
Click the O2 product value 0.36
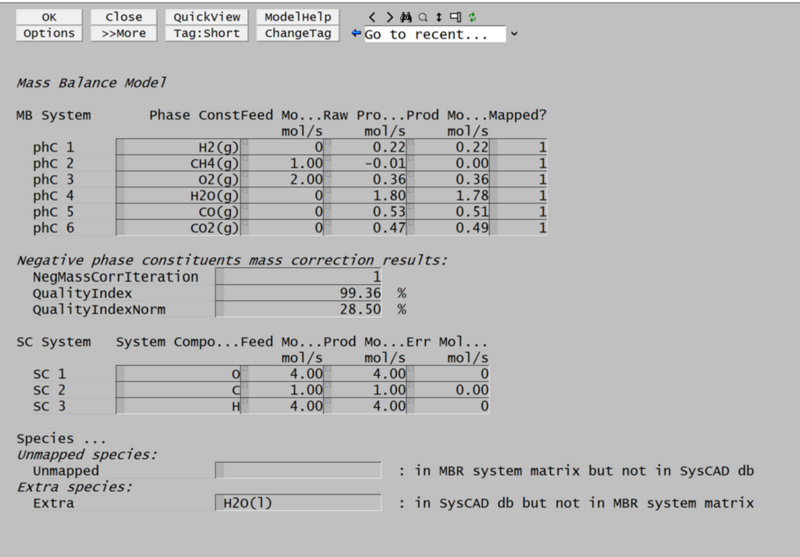[449, 180]
